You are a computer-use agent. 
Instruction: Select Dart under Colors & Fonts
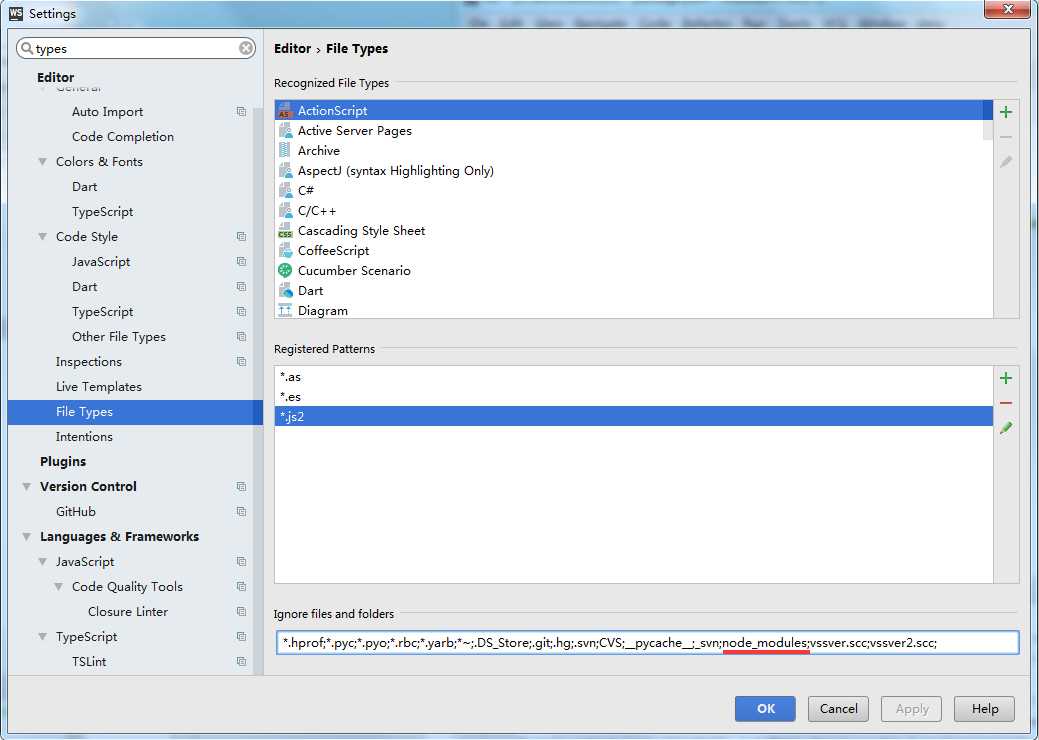click(x=85, y=187)
